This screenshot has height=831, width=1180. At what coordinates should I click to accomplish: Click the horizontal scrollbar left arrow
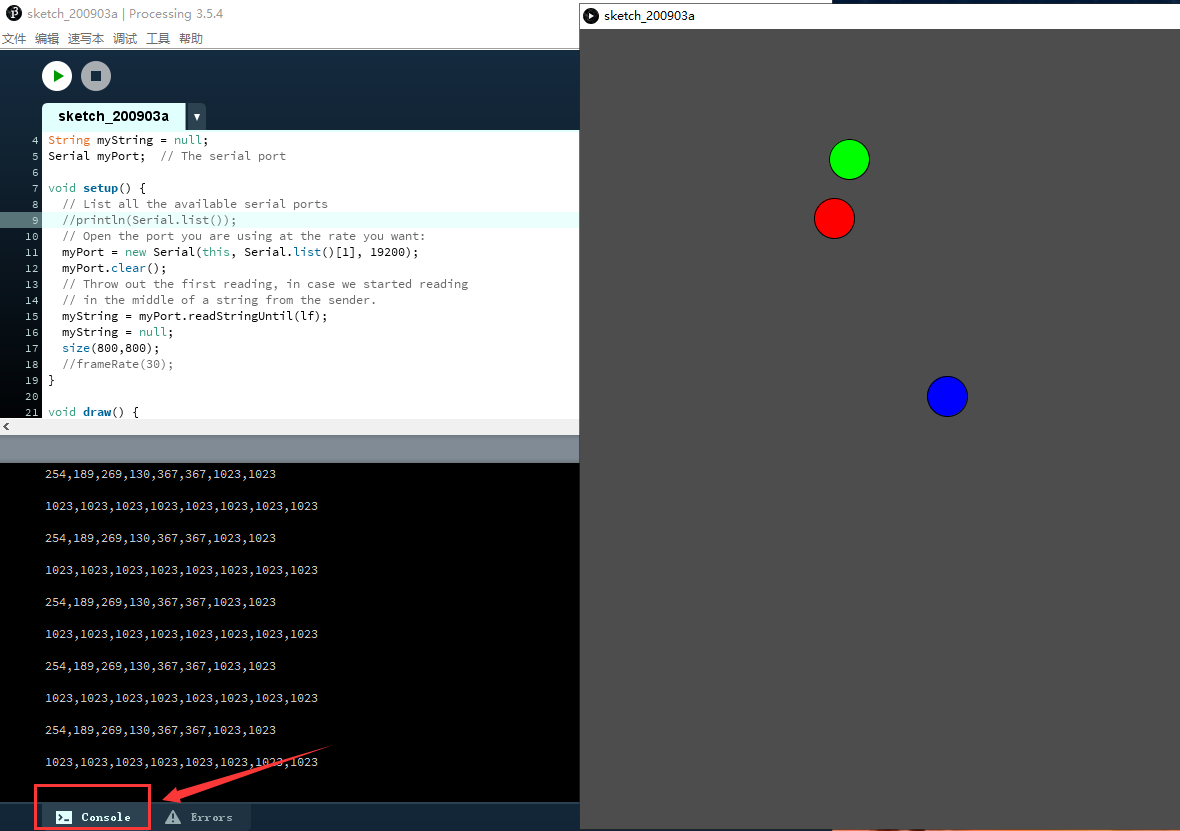tap(6, 427)
